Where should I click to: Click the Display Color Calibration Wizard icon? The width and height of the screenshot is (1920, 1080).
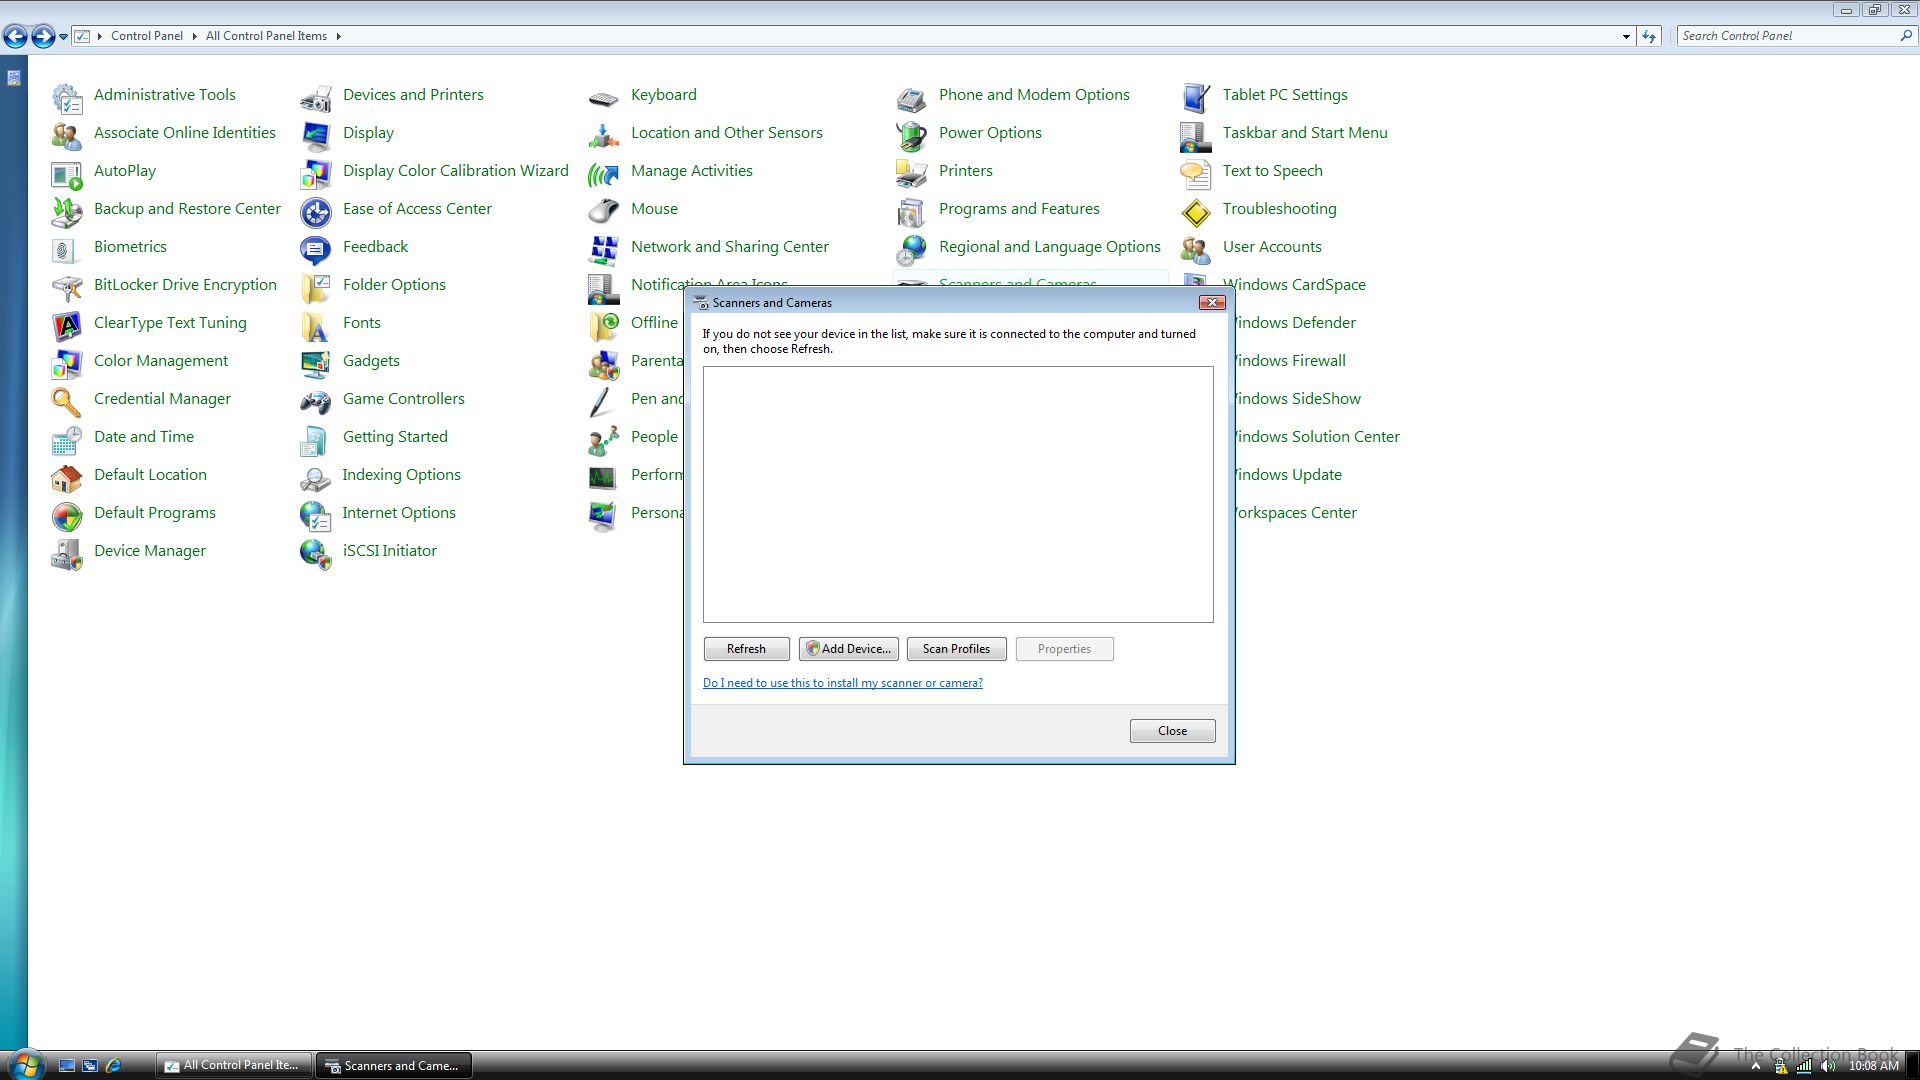pos(316,173)
